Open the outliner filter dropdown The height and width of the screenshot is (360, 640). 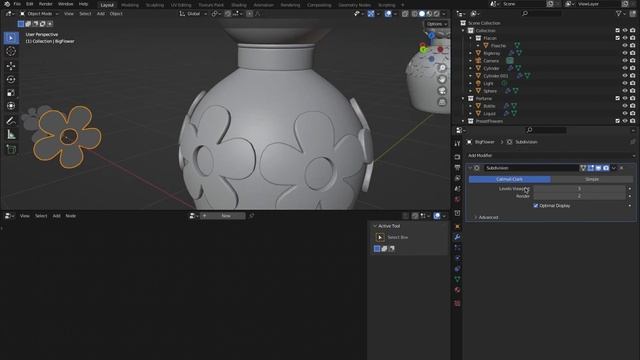[x=620, y=13]
